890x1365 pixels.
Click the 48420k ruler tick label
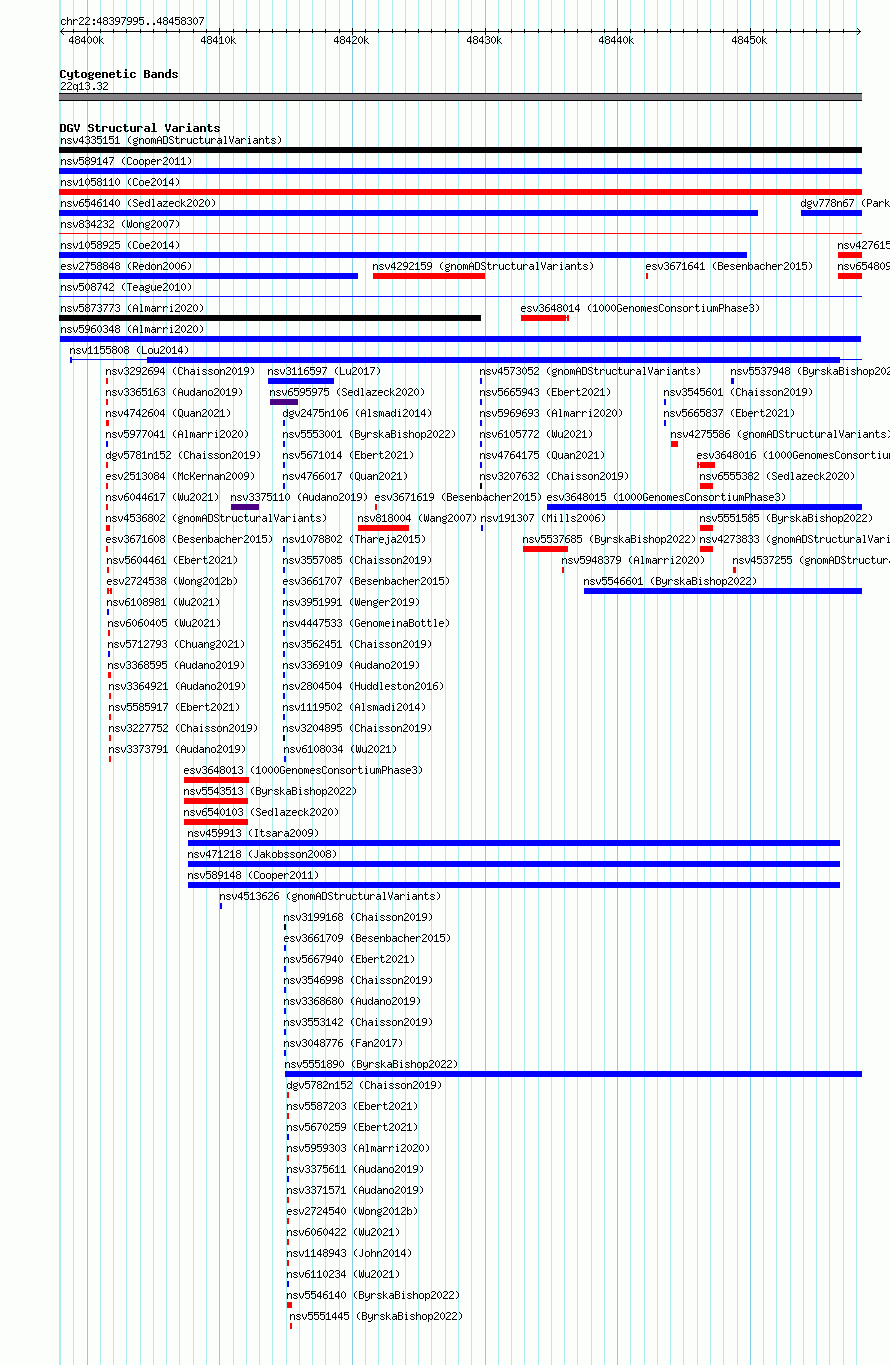351,40
